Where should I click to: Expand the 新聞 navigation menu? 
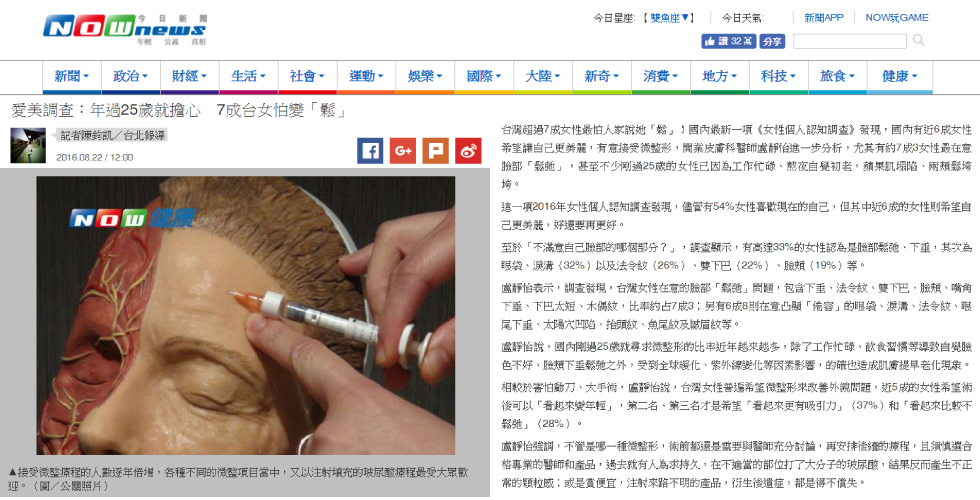point(71,76)
